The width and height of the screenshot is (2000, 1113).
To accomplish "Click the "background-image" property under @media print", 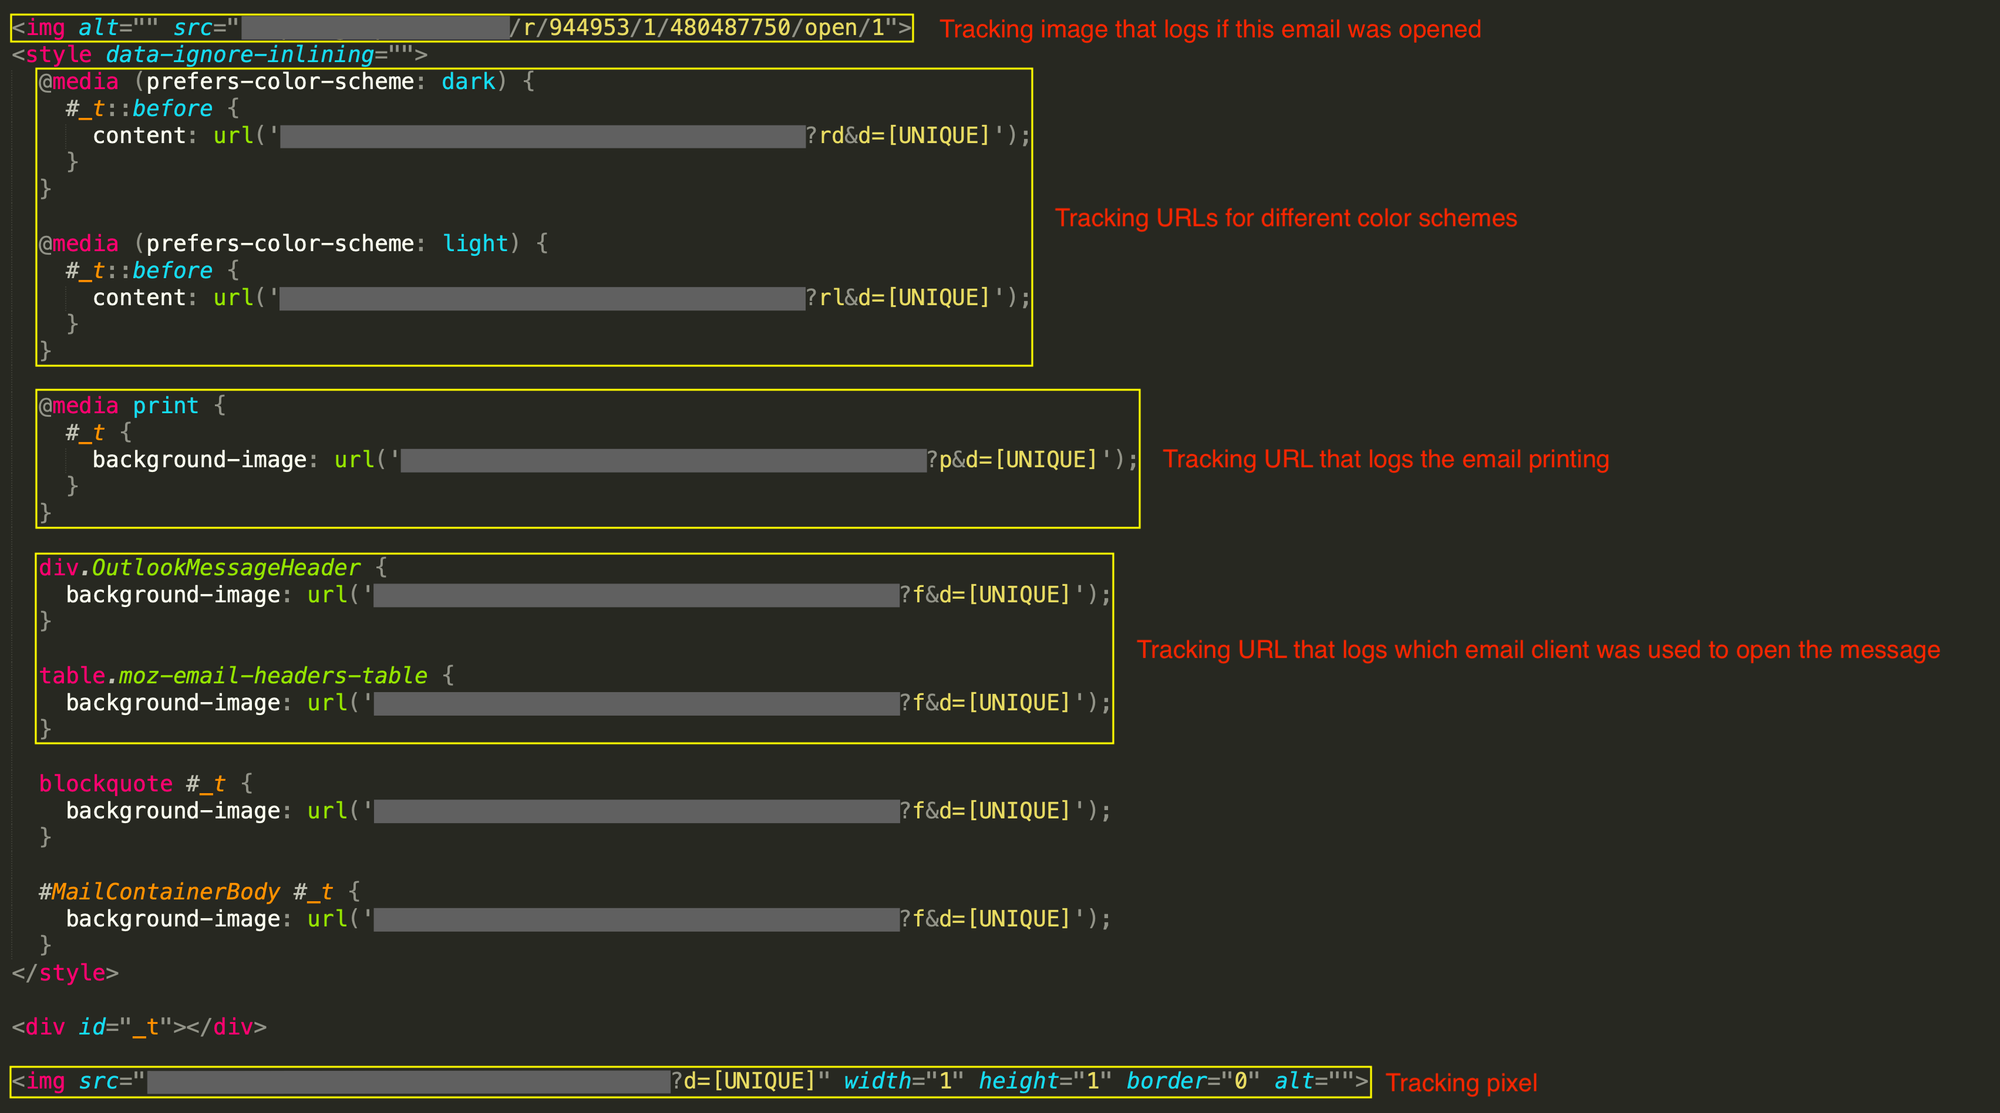I will [x=200, y=460].
